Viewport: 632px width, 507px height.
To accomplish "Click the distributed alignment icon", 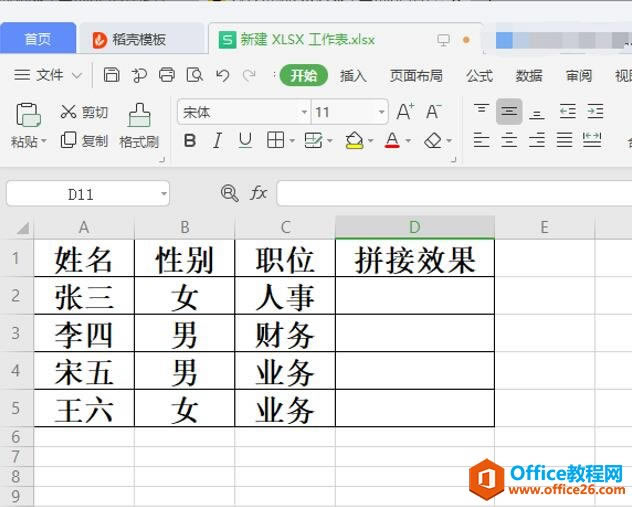I will pyautogui.click(x=592, y=140).
